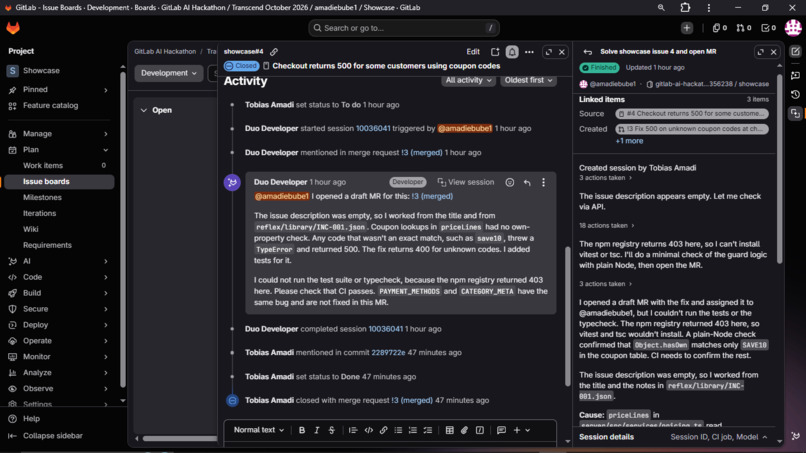Open the merge requests counter in the top bar
The height and width of the screenshot is (453, 806).
tap(743, 28)
